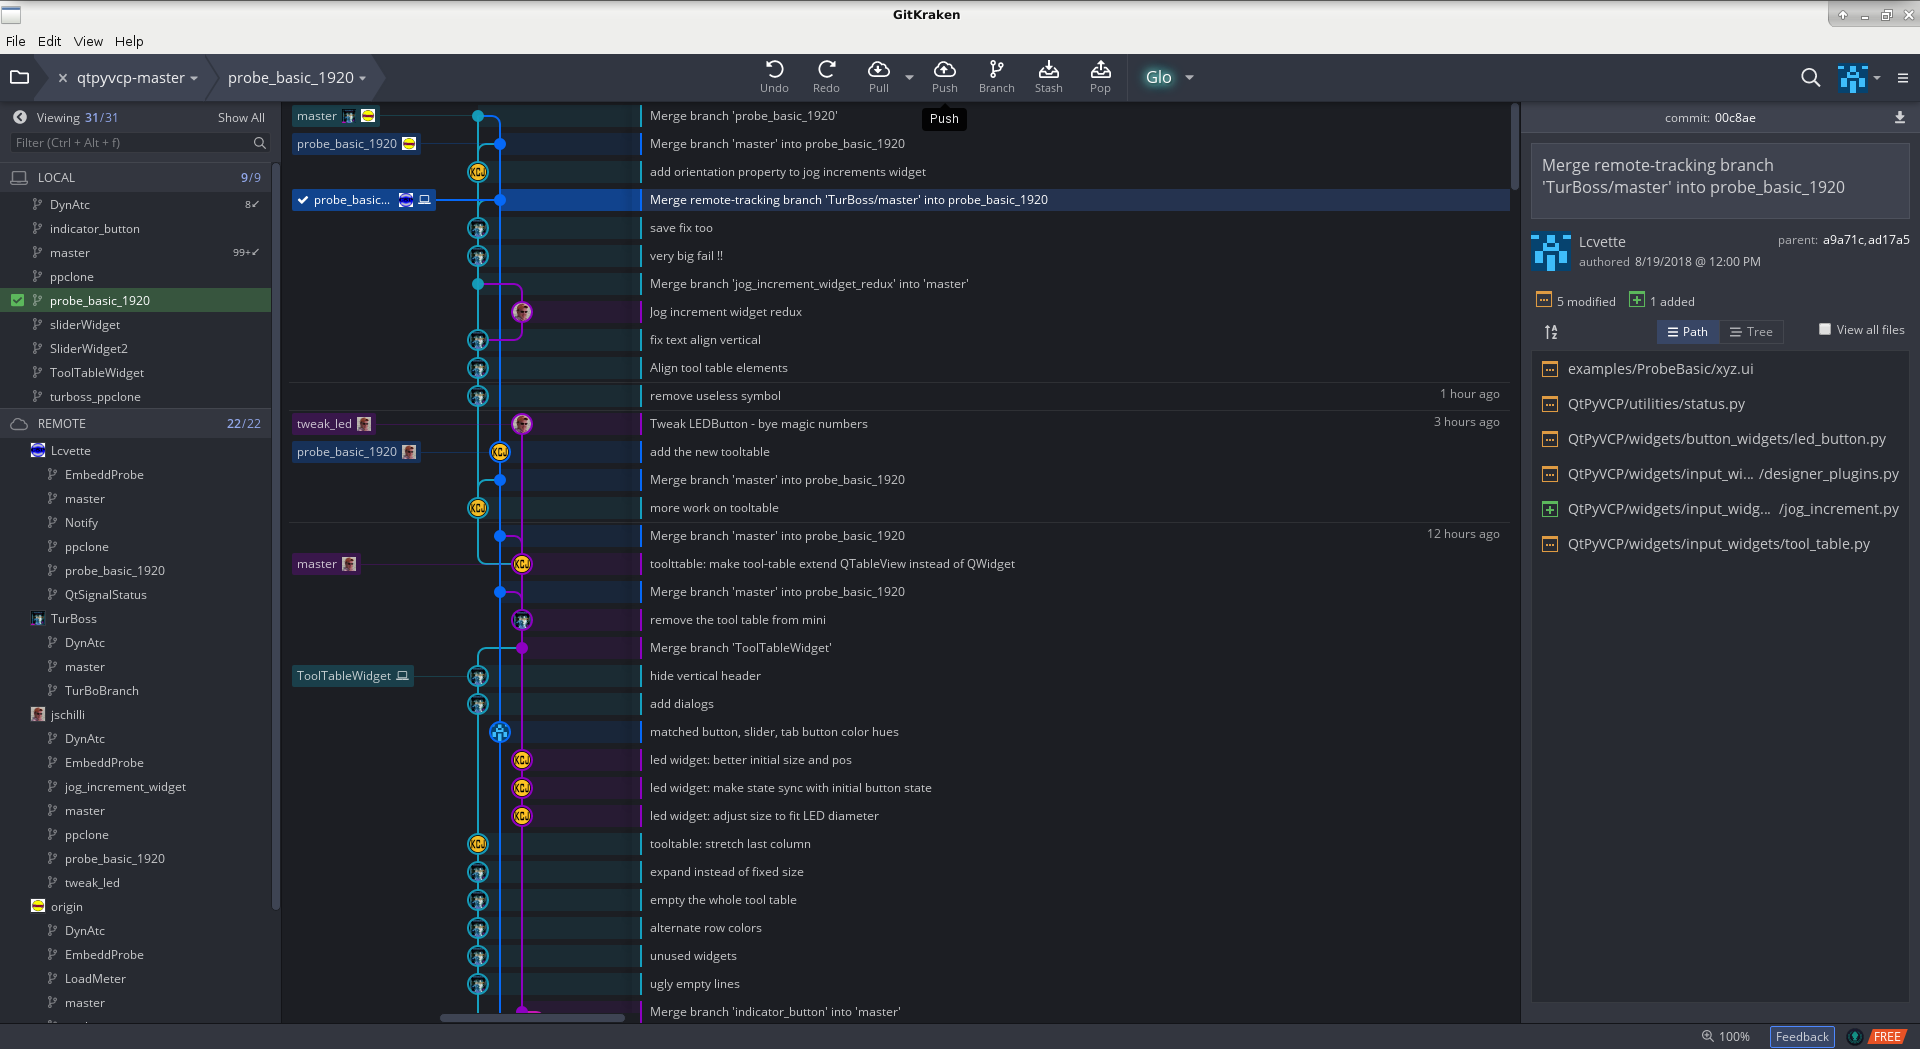The height and width of the screenshot is (1049, 1920).
Task: Open the Help menu
Action: [x=129, y=41]
